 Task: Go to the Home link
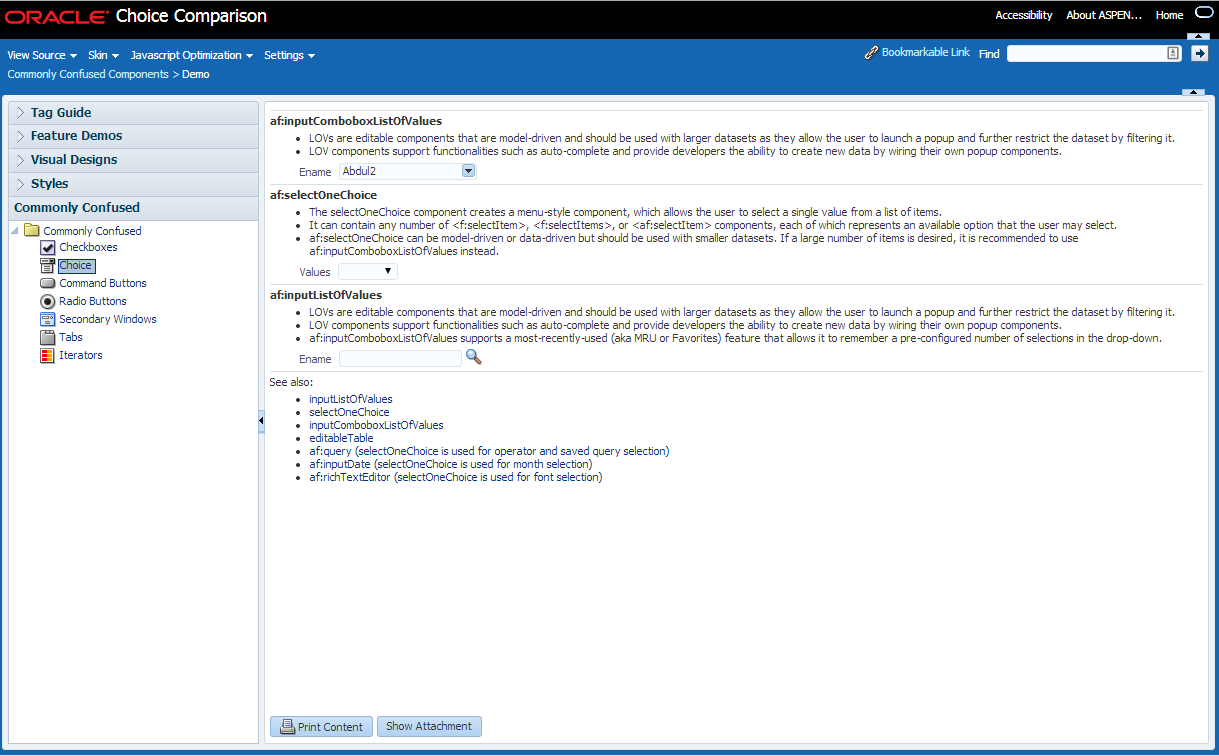click(1169, 15)
